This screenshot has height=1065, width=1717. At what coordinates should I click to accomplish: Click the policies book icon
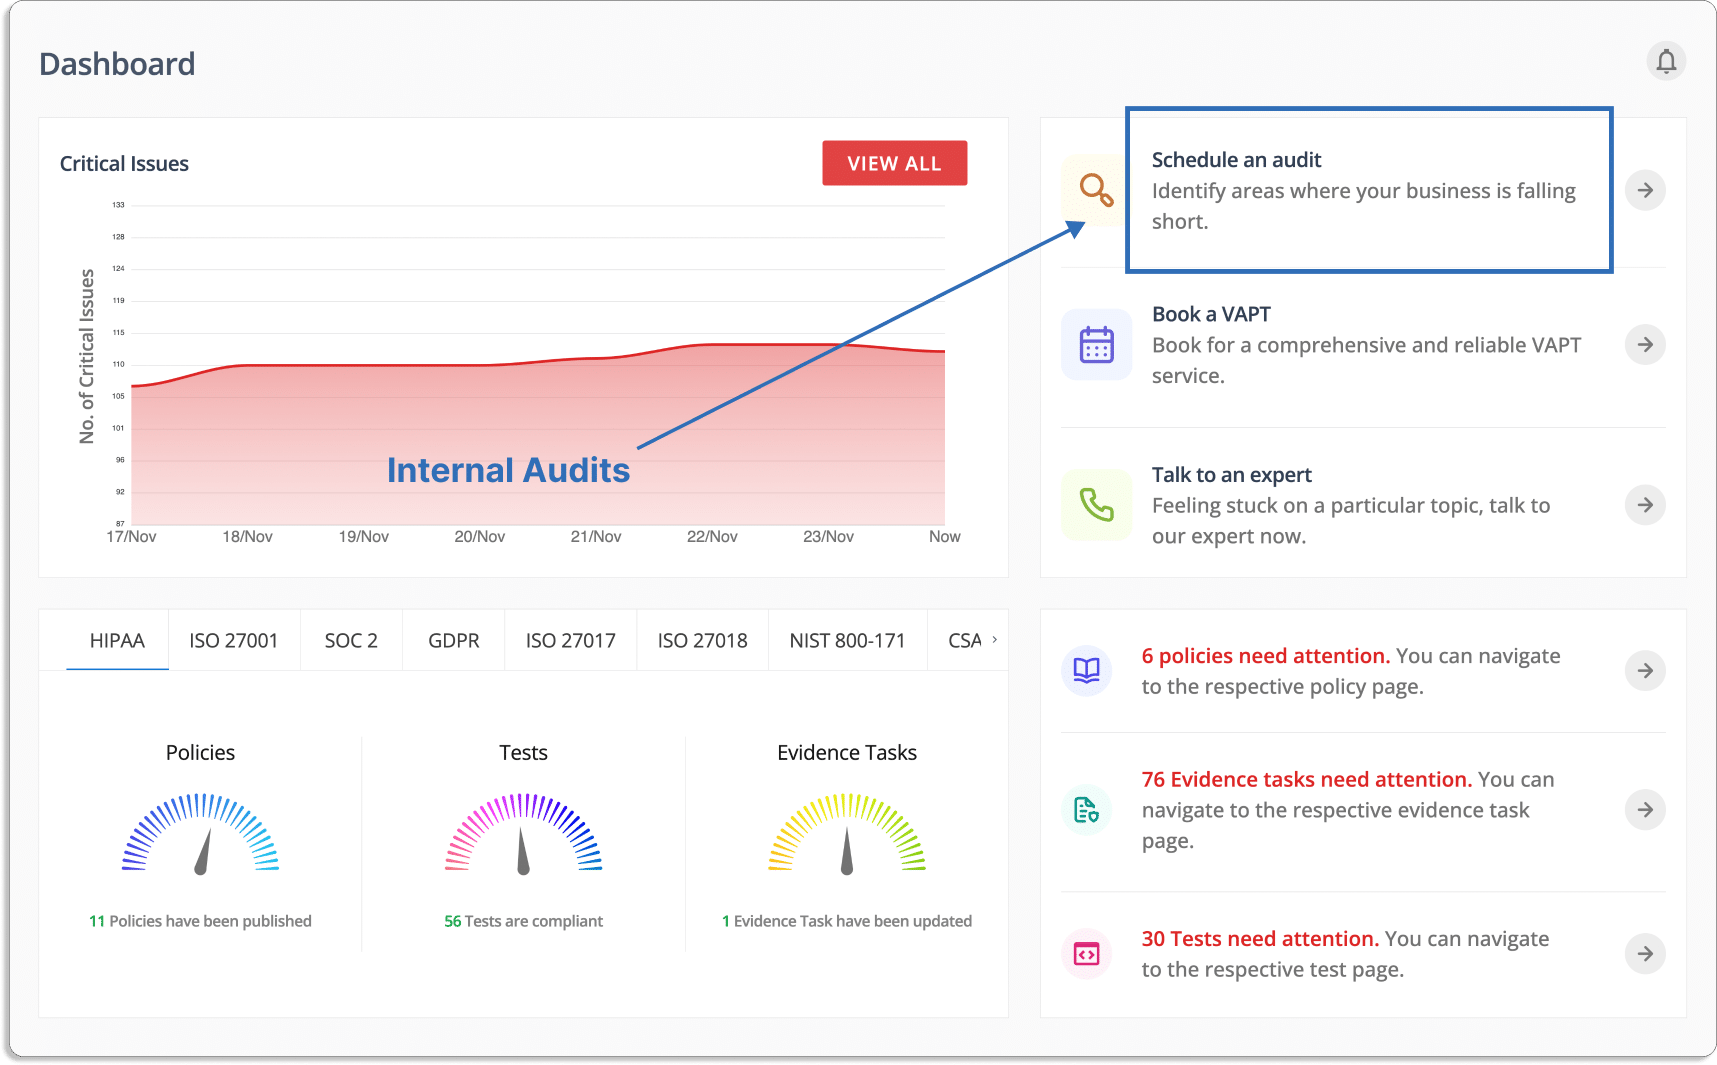coord(1086,670)
